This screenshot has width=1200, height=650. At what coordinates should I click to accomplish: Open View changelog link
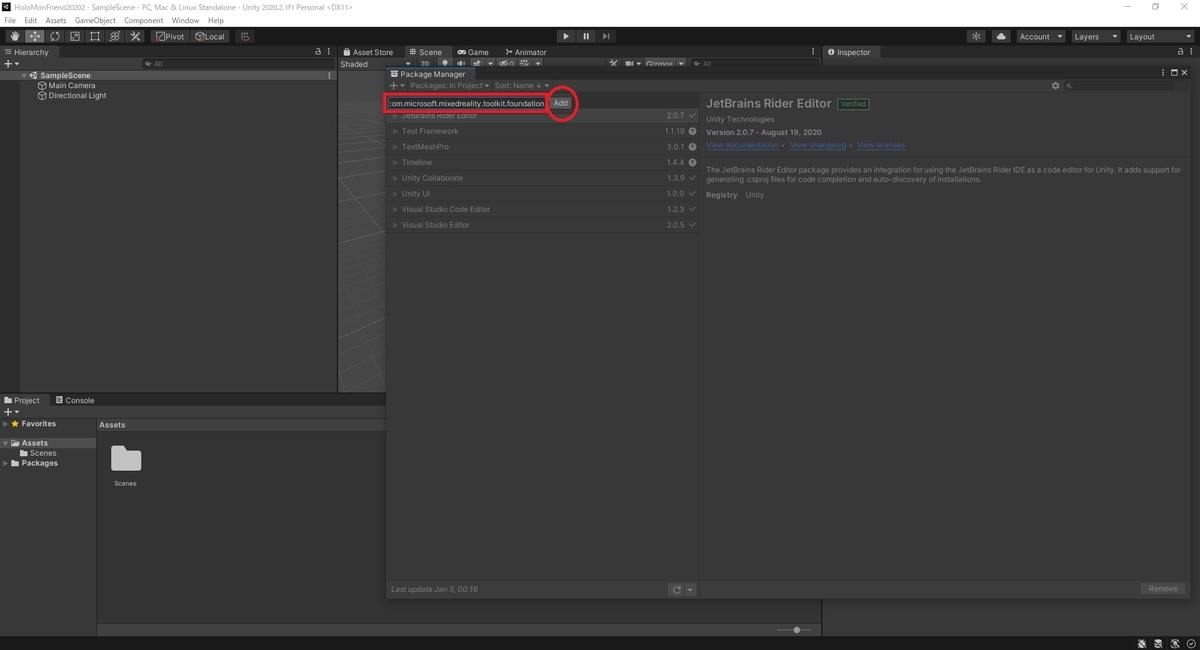[818, 146]
